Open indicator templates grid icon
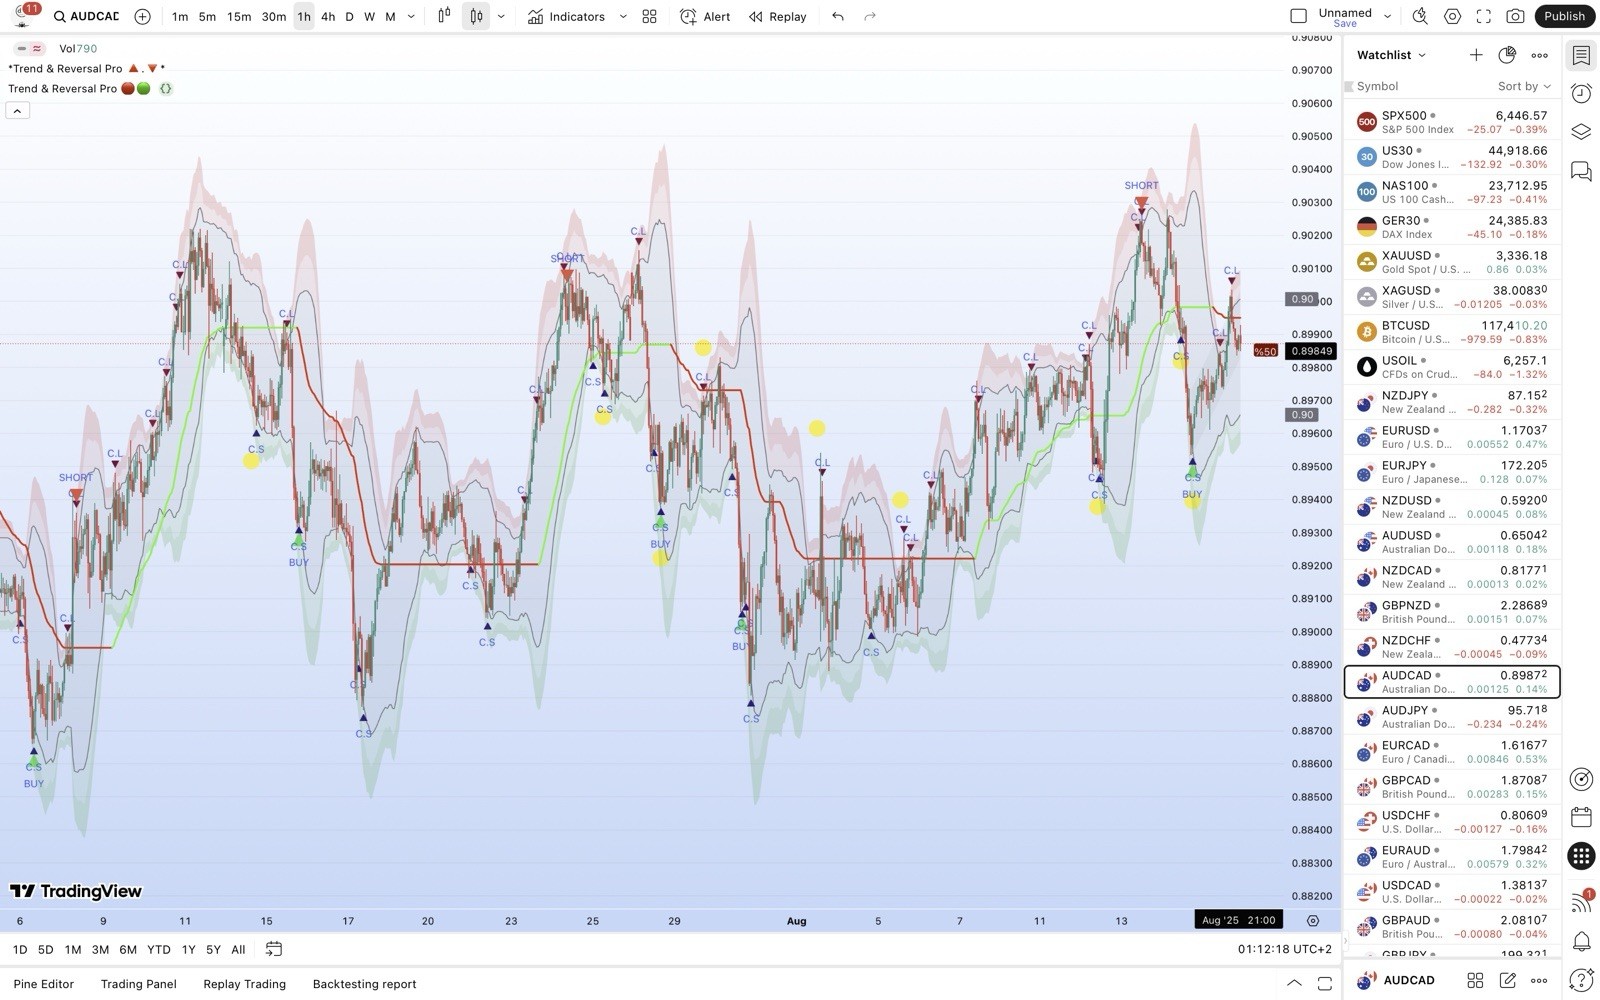 coord(649,16)
